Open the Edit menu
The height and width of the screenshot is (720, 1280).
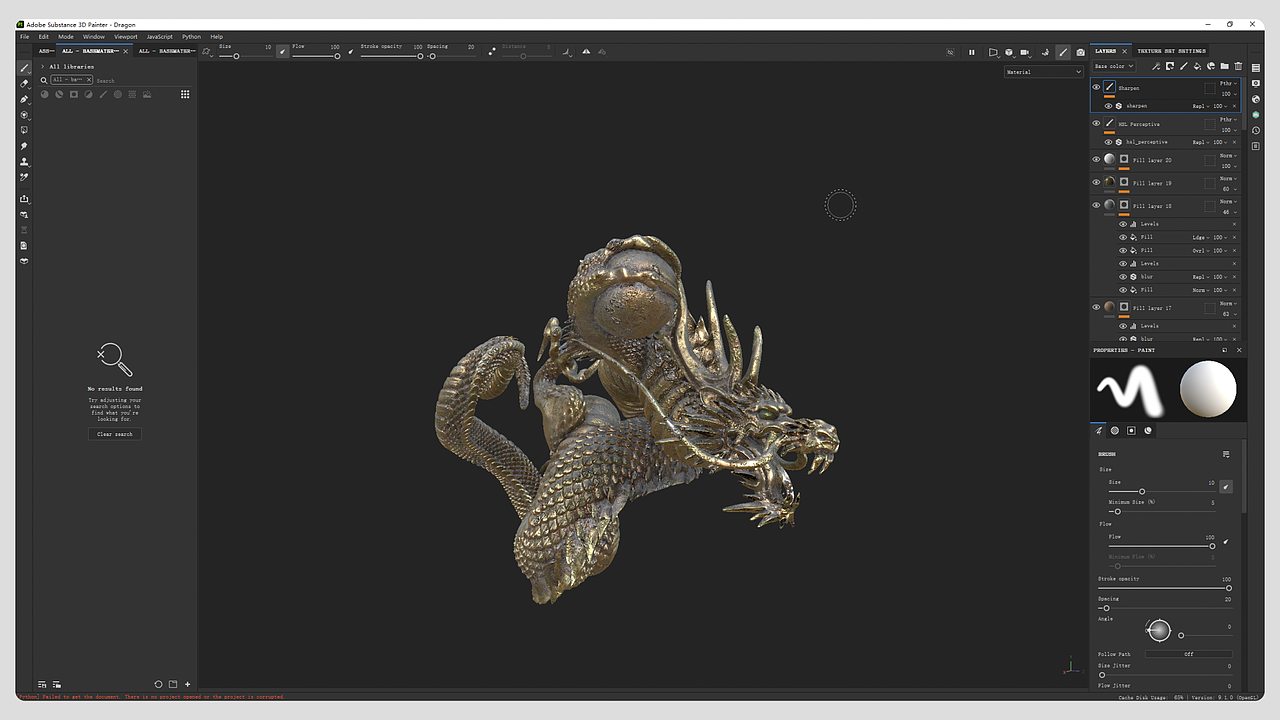[x=44, y=37]
